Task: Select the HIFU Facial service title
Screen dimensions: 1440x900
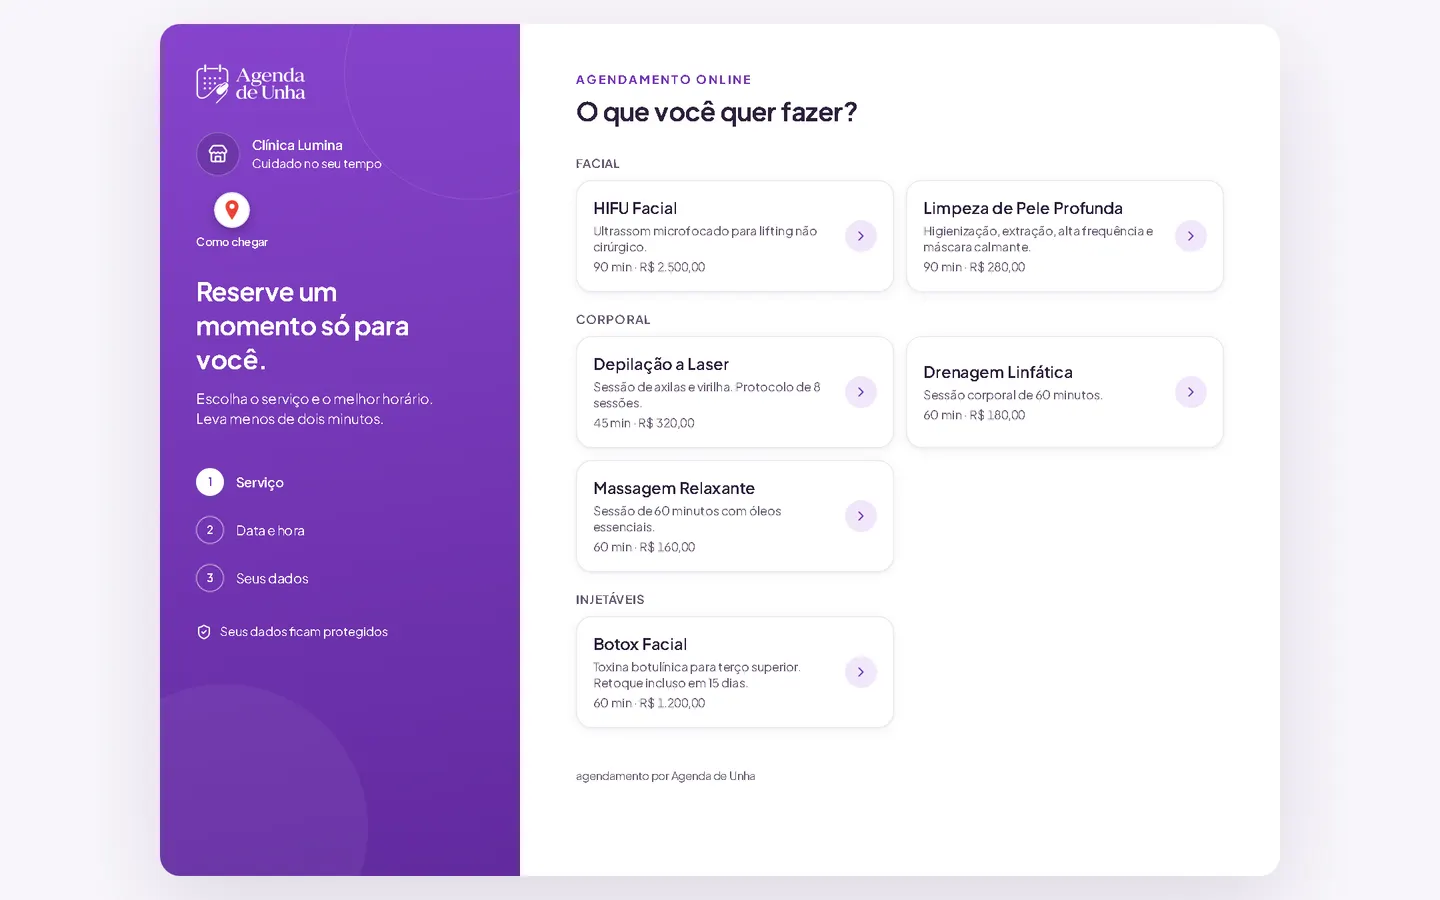Action: point(635,208)
